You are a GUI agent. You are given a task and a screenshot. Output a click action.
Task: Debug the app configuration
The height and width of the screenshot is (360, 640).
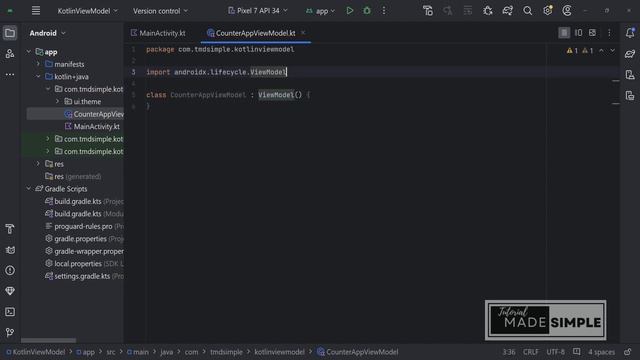(367, 11)
